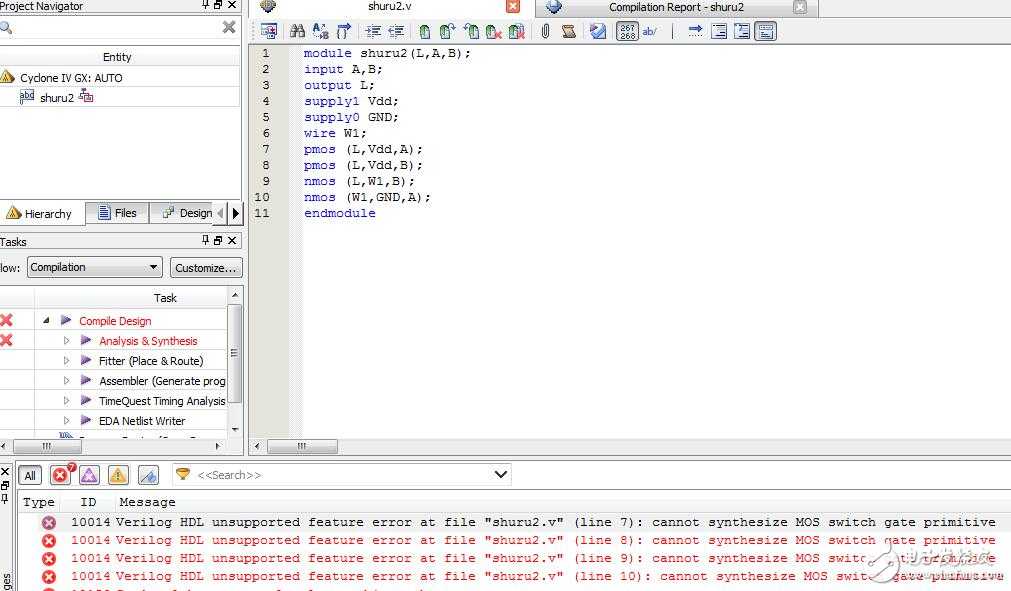Click the analyze current file checkmark icon

click(x=598, y=31)
